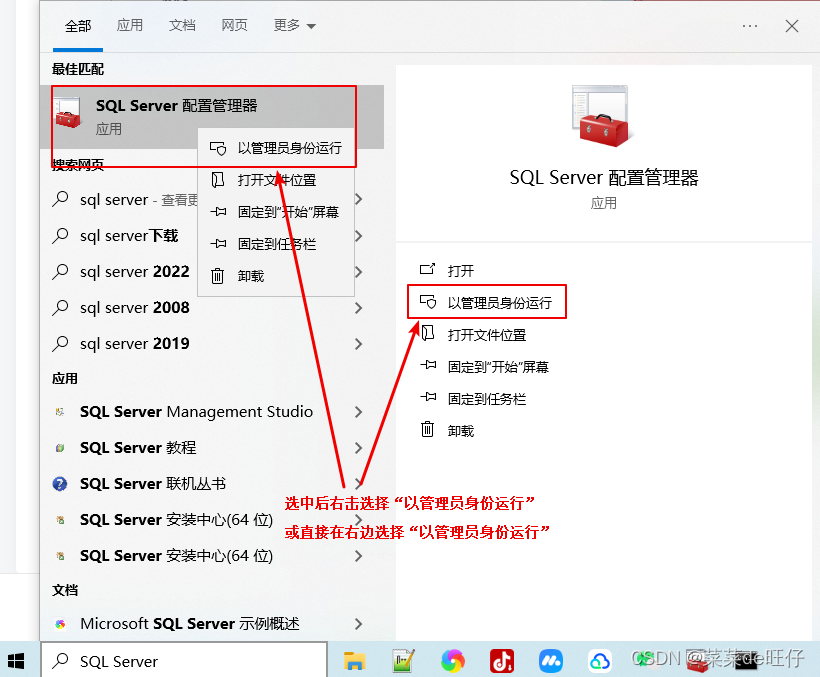Click magnifier icon beside sql server 2019
This screenshot has width=820, height=677.
(x=61, y=344)
